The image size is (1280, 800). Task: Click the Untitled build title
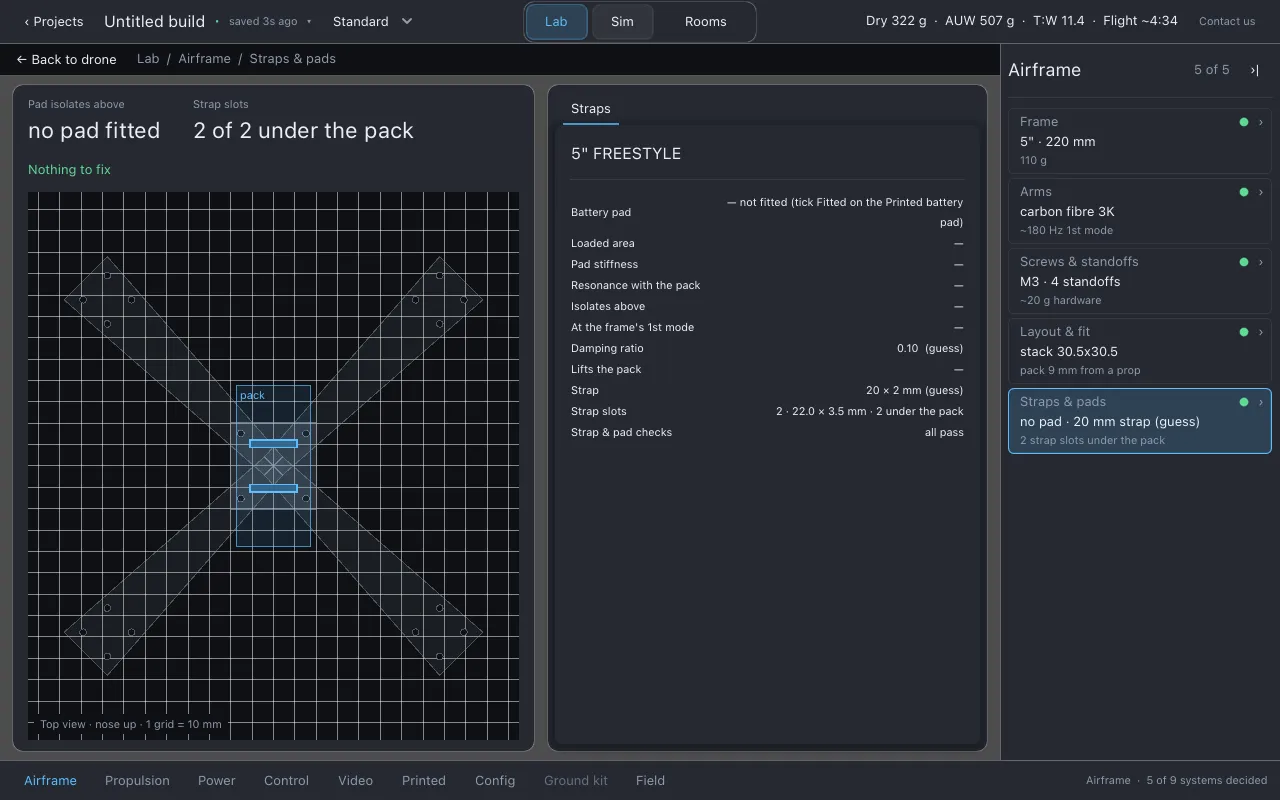(154, 21)
